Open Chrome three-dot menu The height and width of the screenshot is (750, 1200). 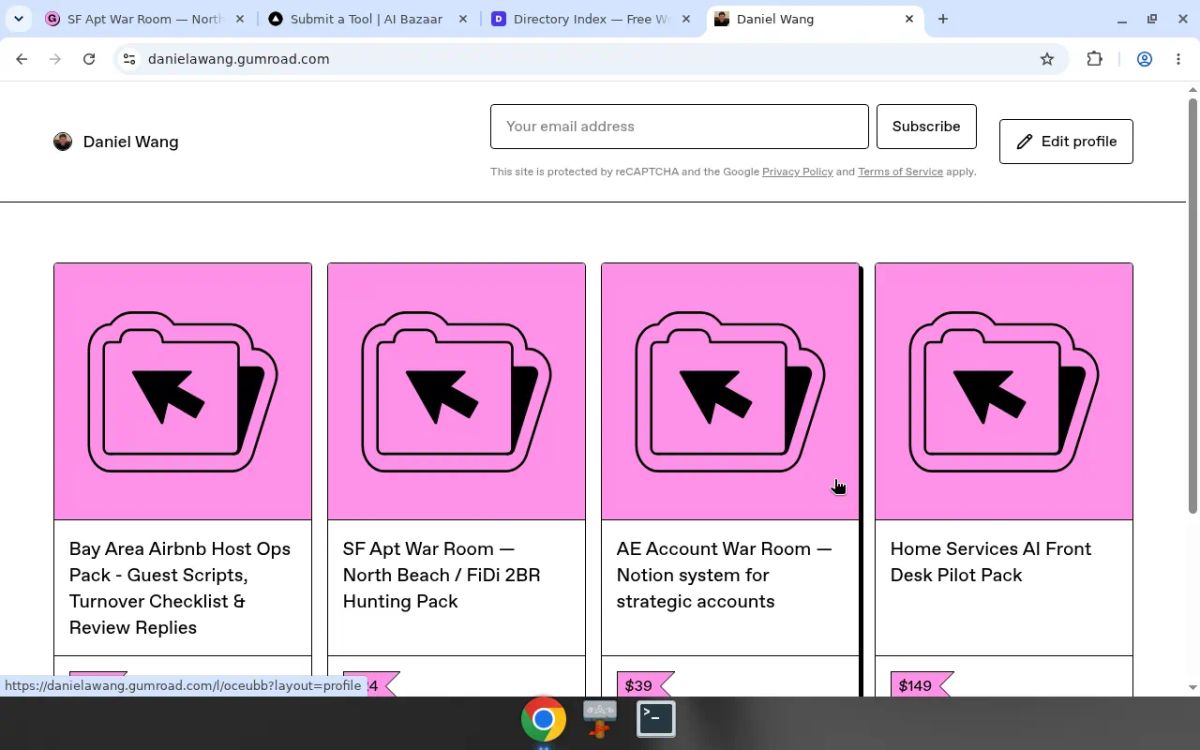pos(1179,59)
